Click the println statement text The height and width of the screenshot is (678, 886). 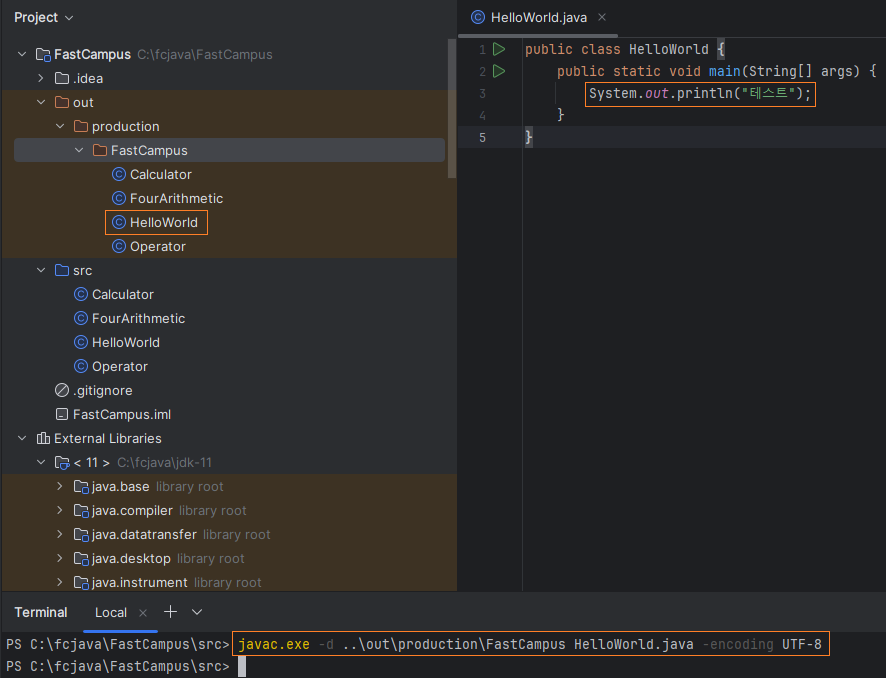(x=700, y=93)
